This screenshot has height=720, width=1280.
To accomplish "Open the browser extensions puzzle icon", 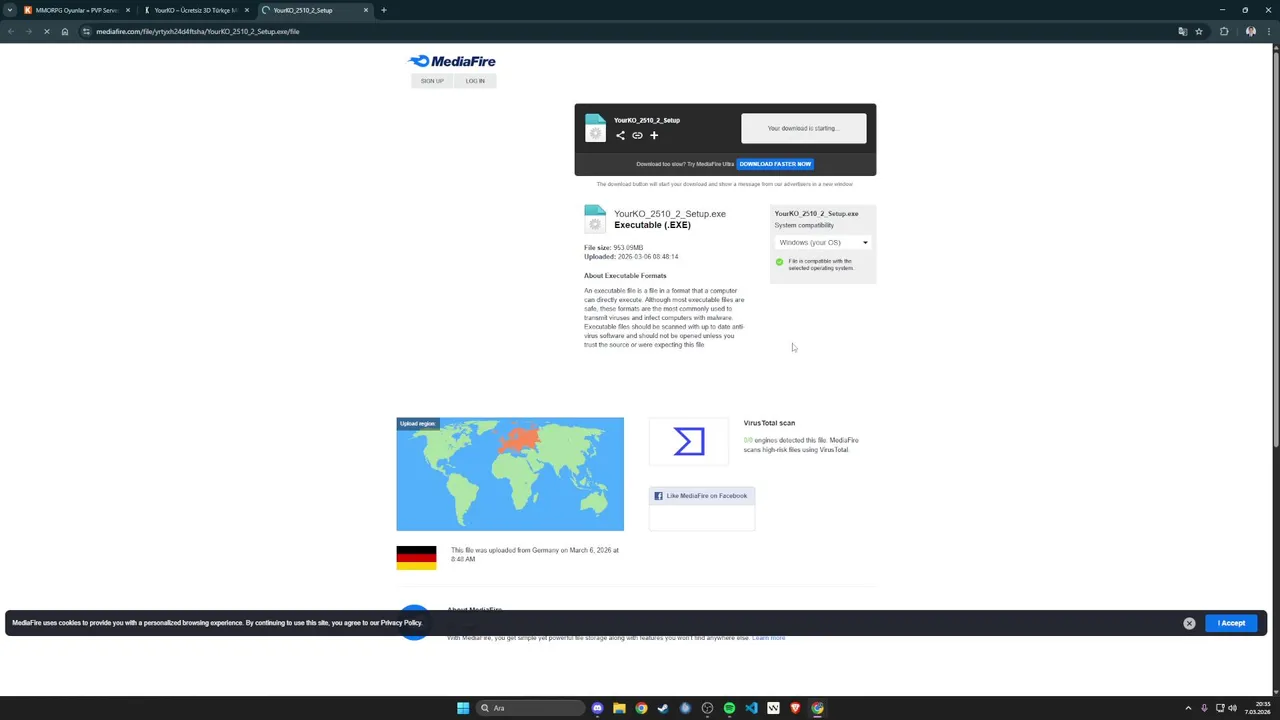I will point(1224,31).
